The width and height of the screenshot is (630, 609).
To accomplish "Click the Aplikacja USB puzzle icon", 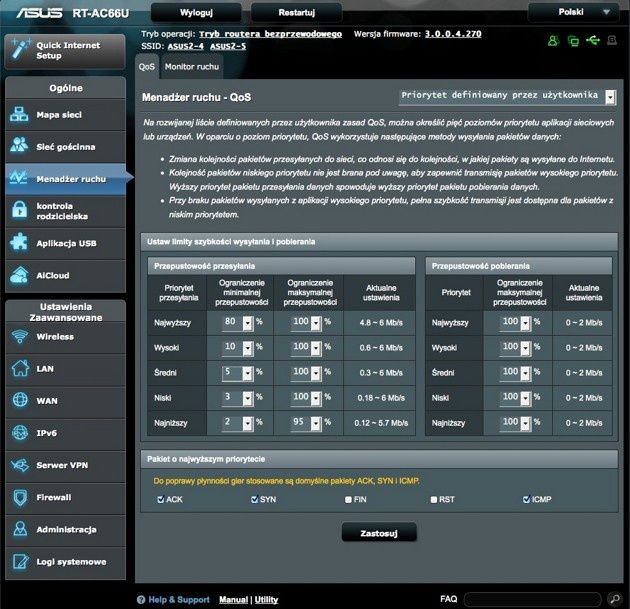I will tap(19, 242).
